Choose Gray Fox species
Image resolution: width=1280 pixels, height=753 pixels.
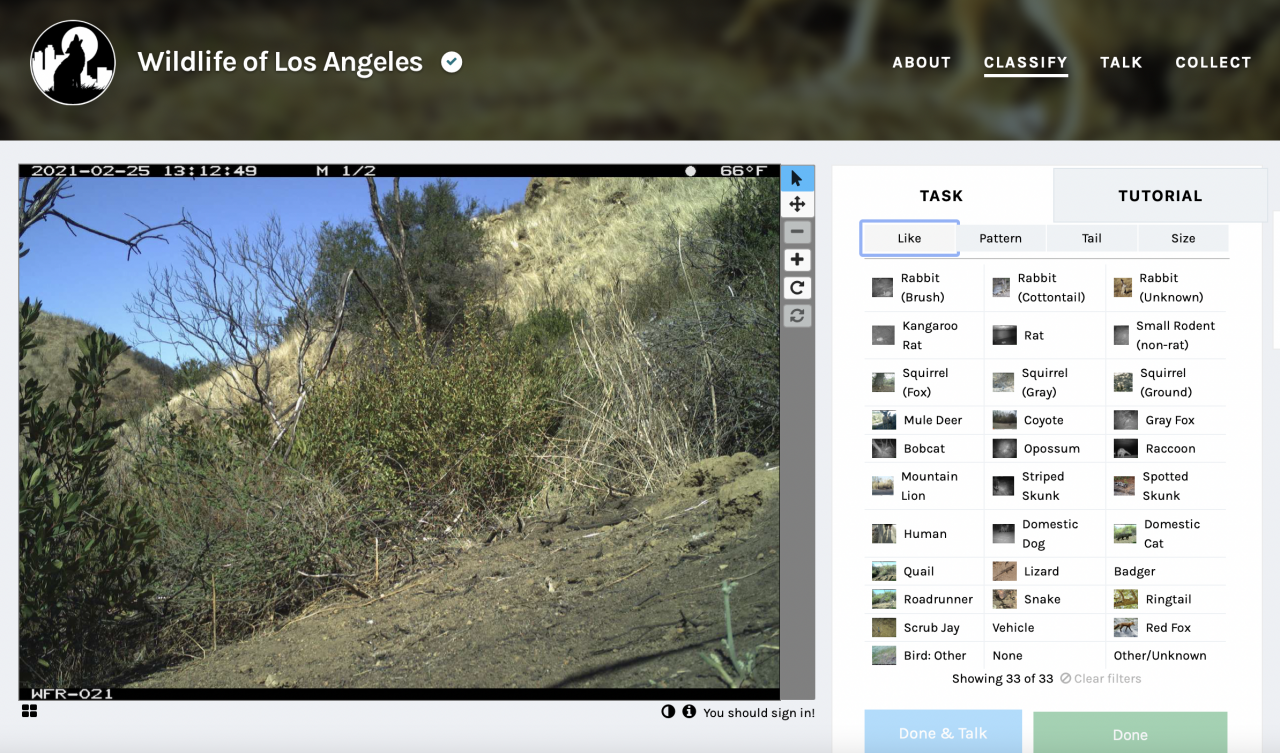click(x=1166, y=420)
